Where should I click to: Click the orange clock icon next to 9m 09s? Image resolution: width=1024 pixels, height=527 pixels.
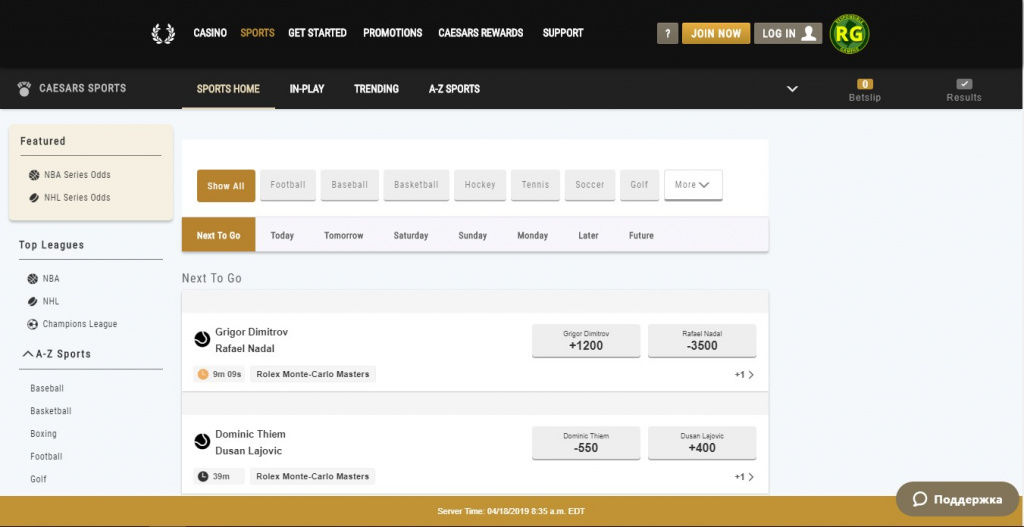202,374
